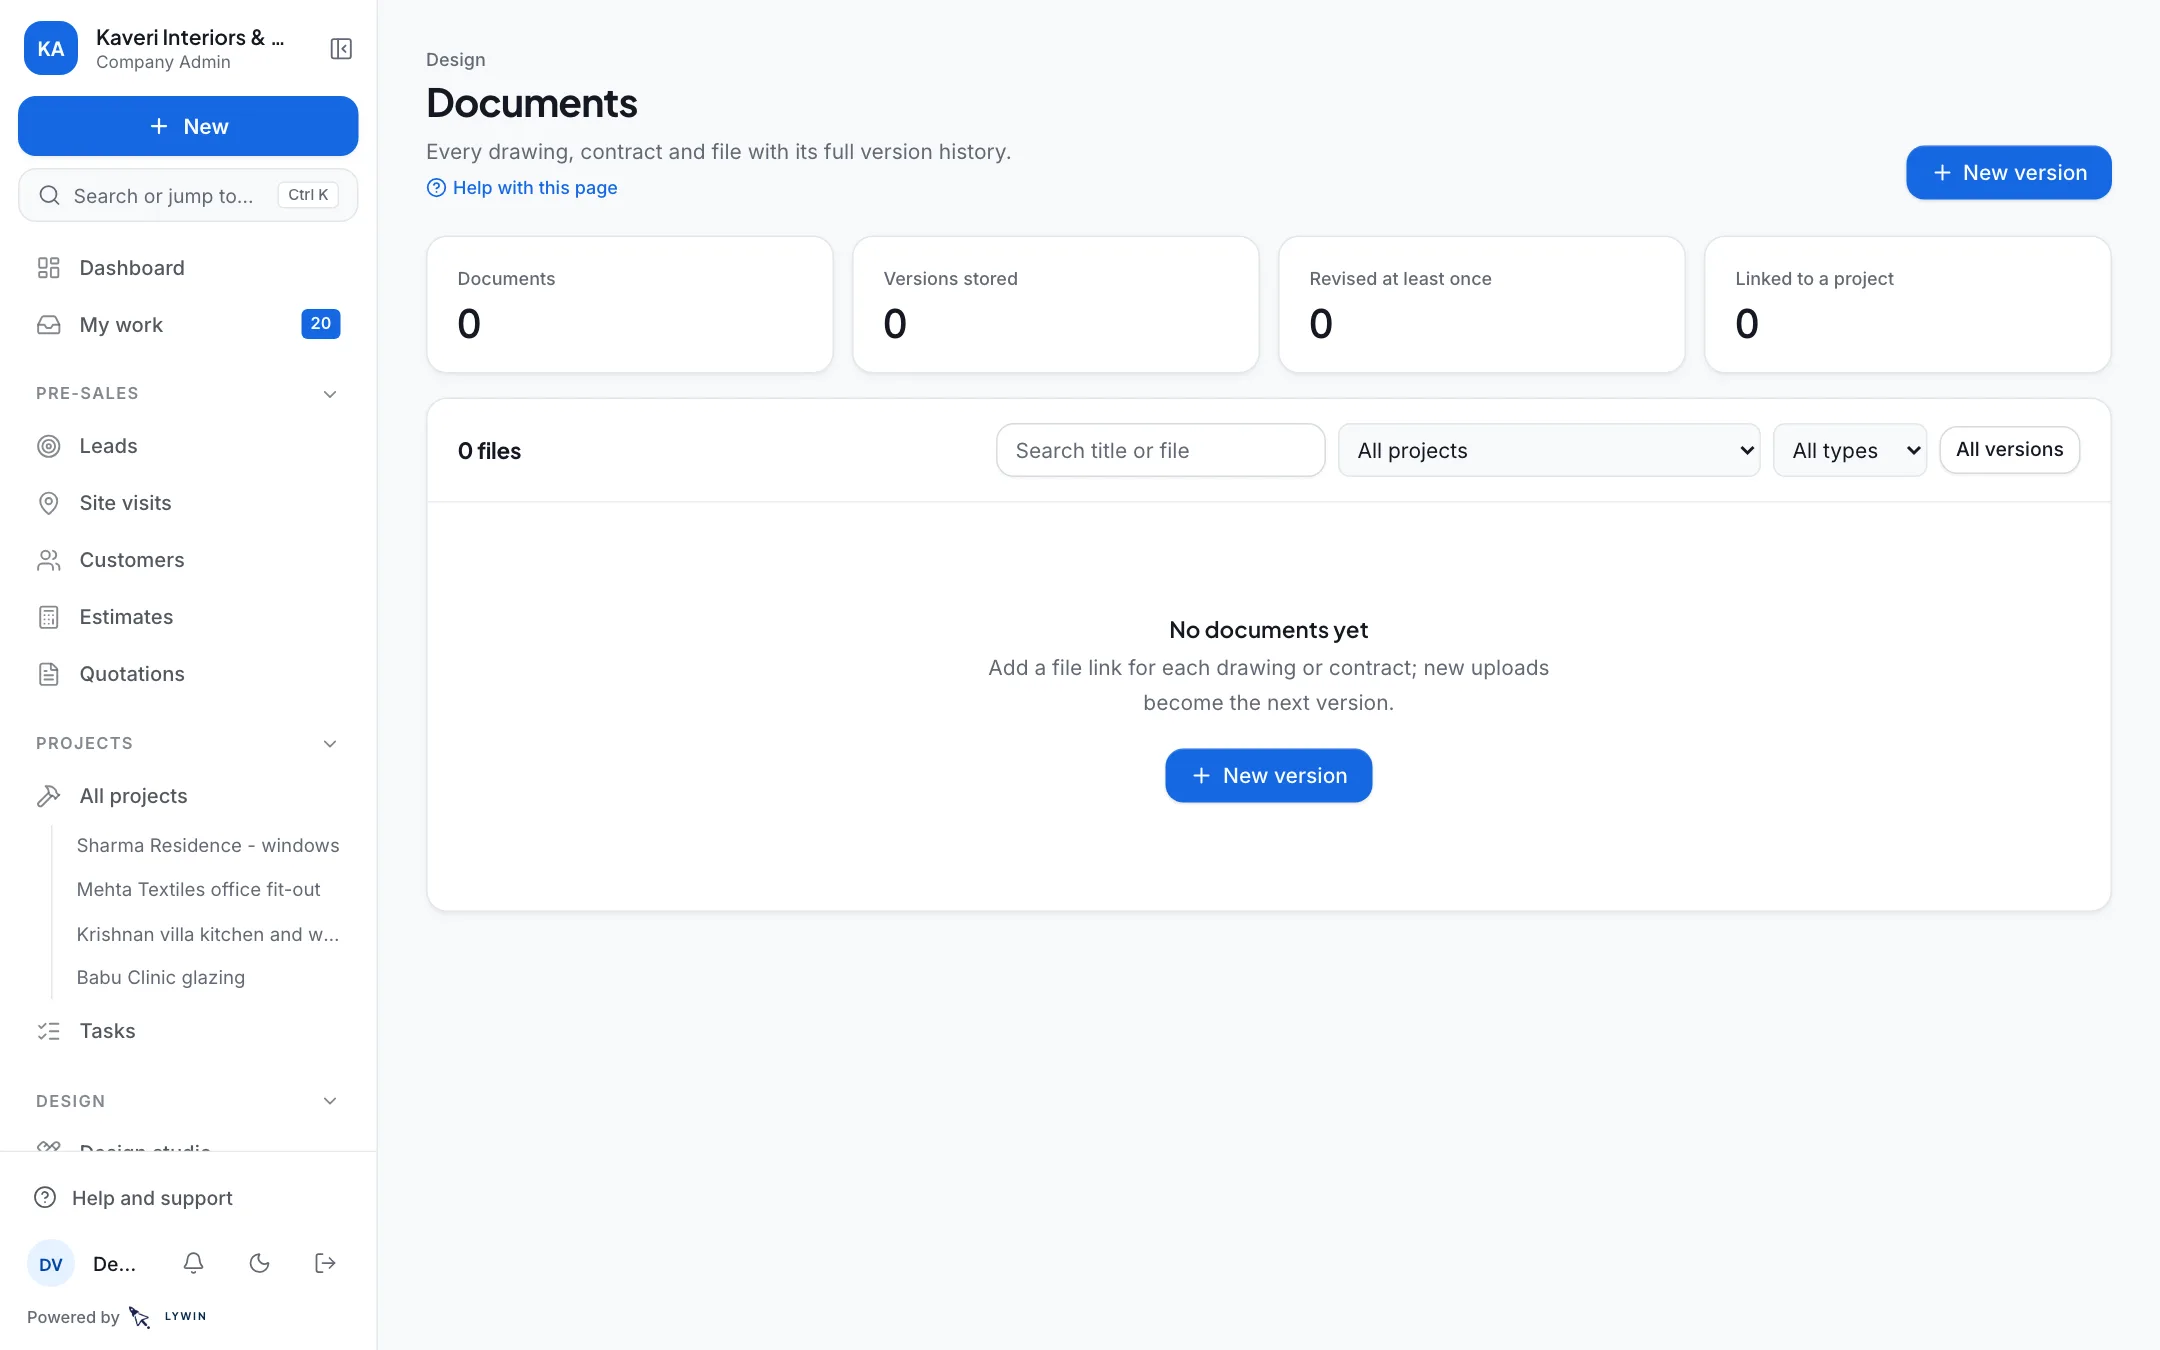
Task: Open Dashboard from the sidebar
Action: 188,268
